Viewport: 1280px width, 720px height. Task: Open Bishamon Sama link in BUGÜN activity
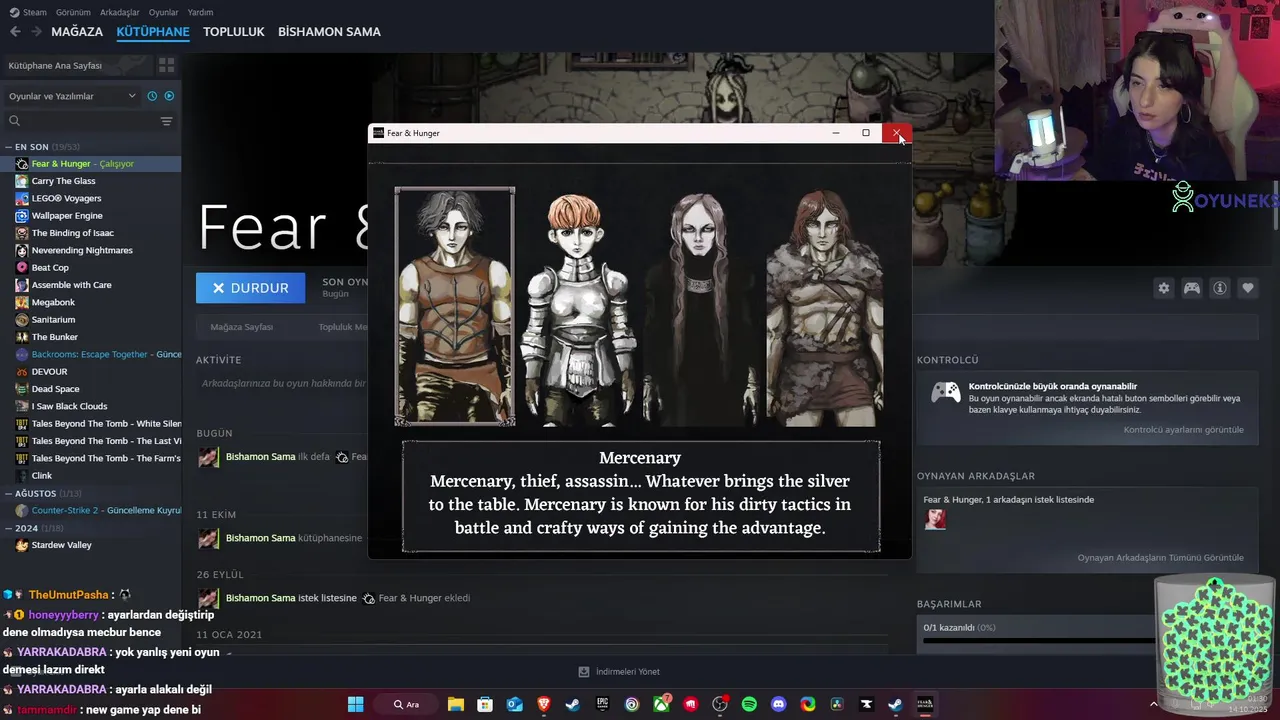pos(260,457)
